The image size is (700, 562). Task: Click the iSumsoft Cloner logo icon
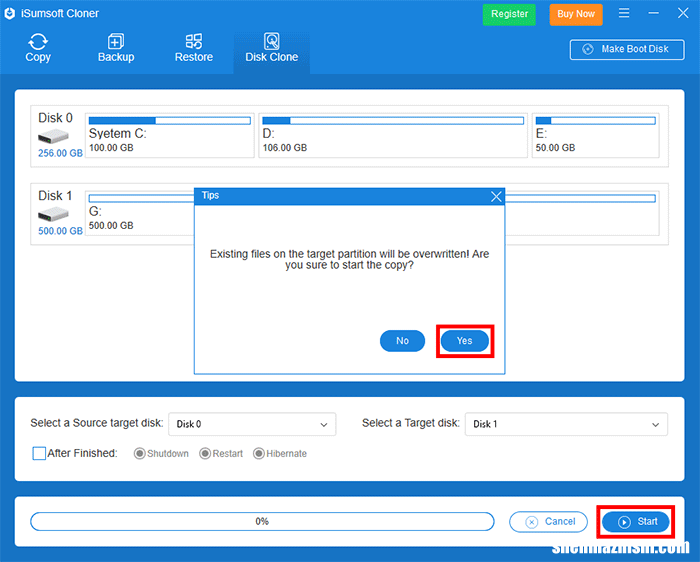tap(9, 13)
